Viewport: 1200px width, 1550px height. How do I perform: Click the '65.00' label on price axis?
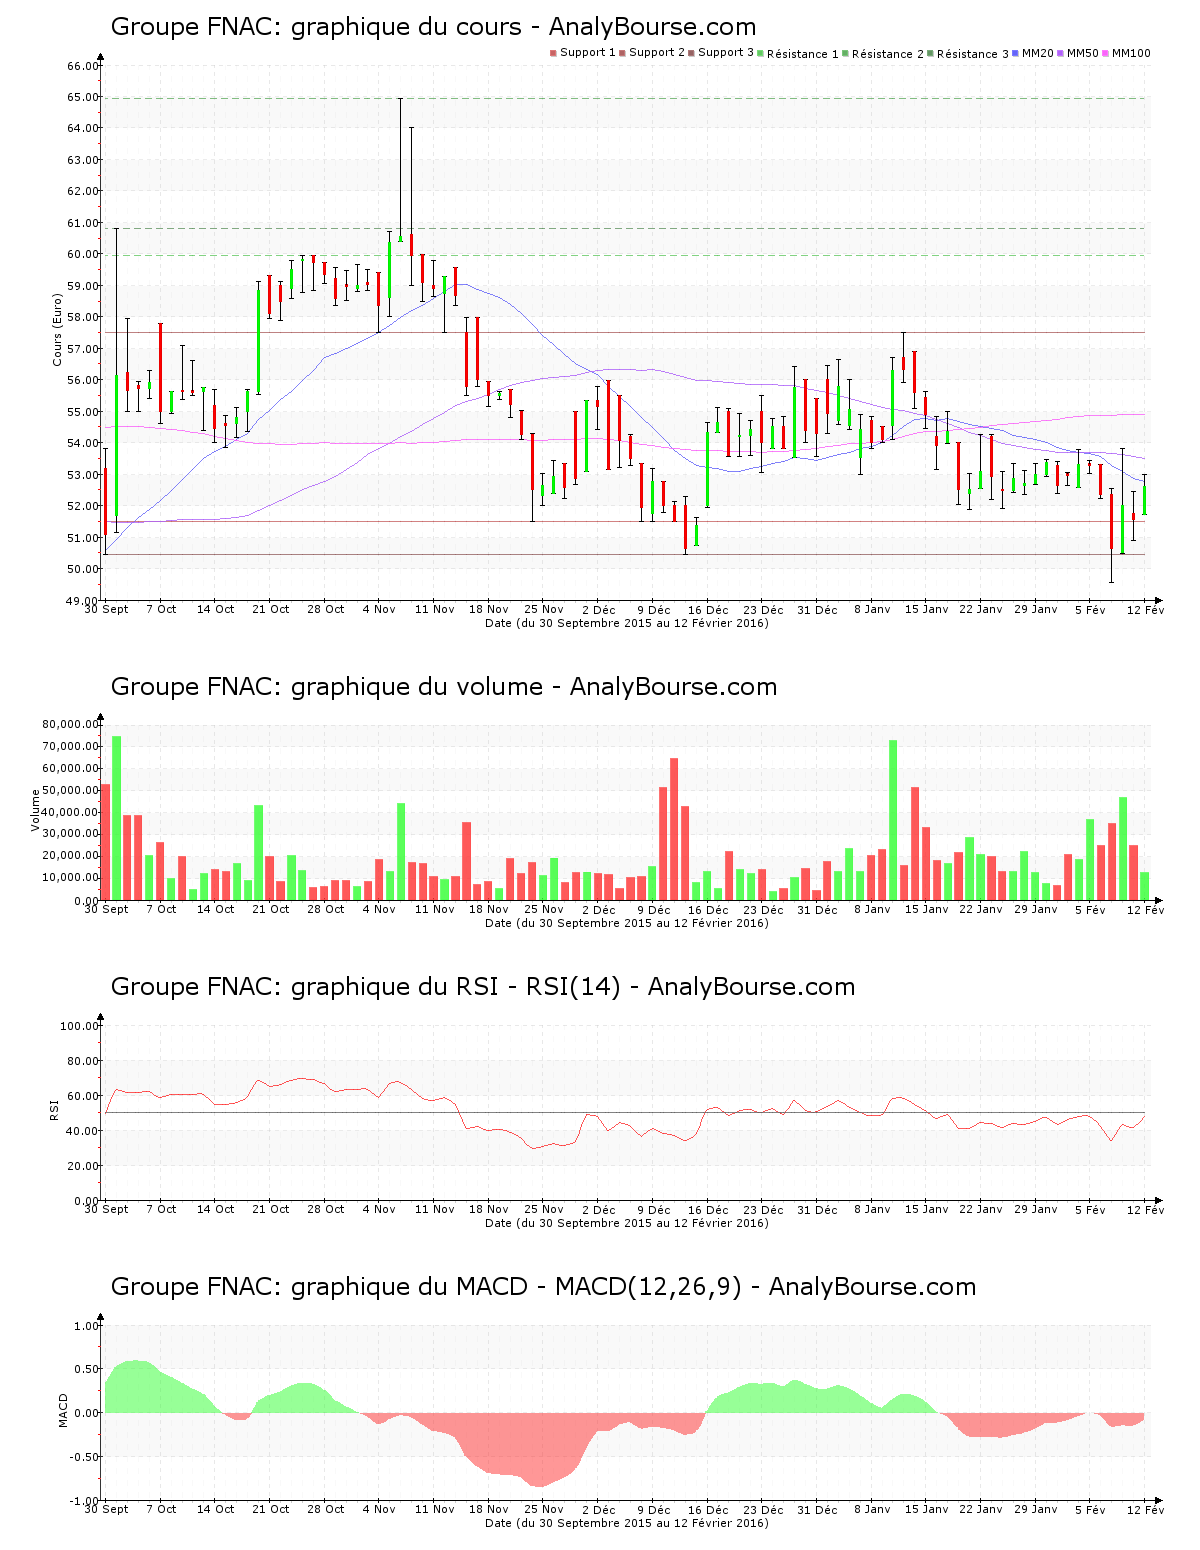(82, 97)
